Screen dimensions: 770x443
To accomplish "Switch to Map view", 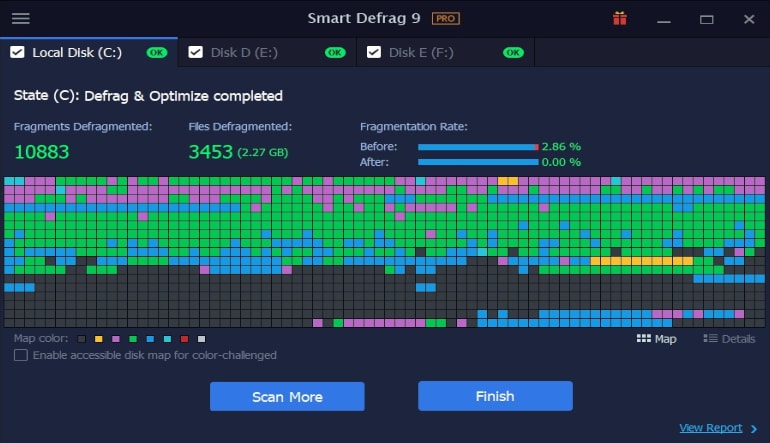I will 657,339.
